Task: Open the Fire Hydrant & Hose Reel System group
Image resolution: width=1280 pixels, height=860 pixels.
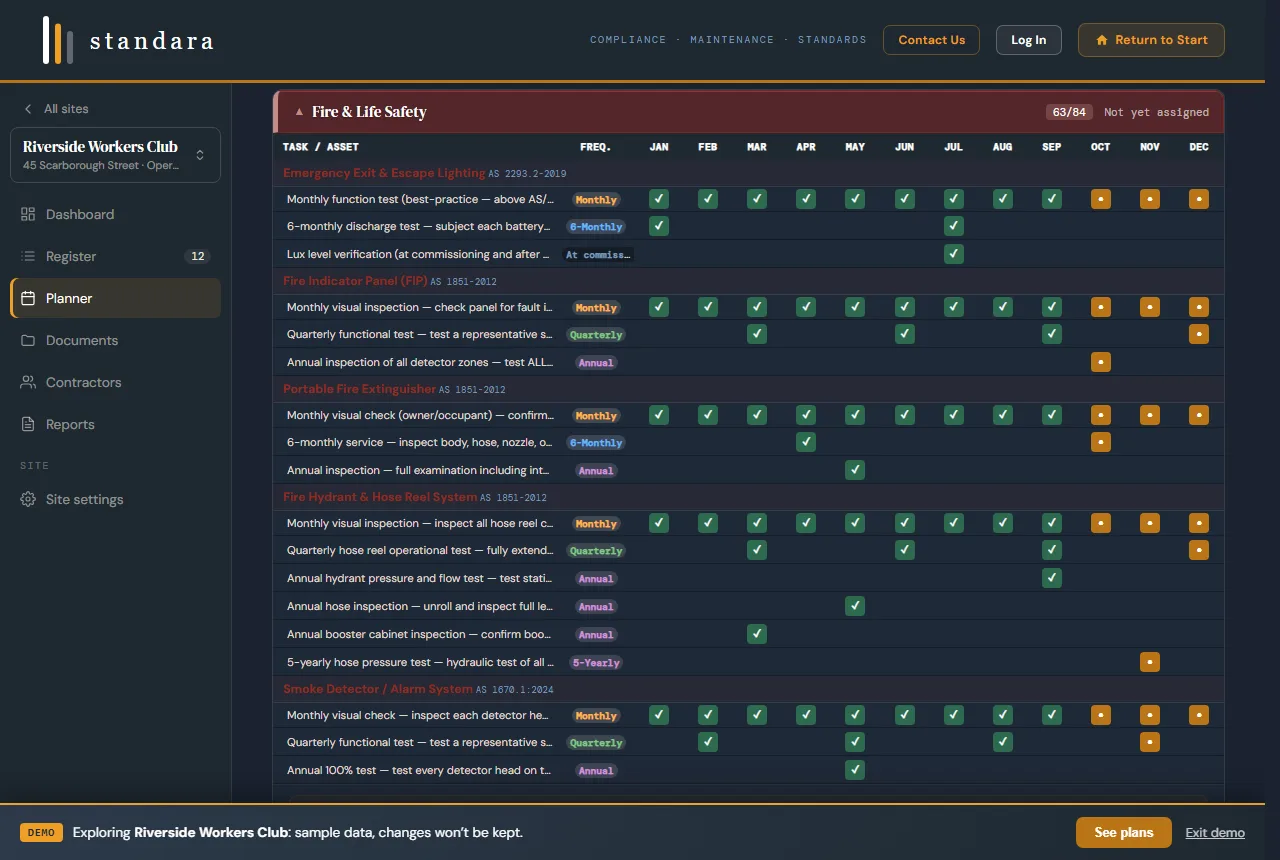Action: coord(748,497)
